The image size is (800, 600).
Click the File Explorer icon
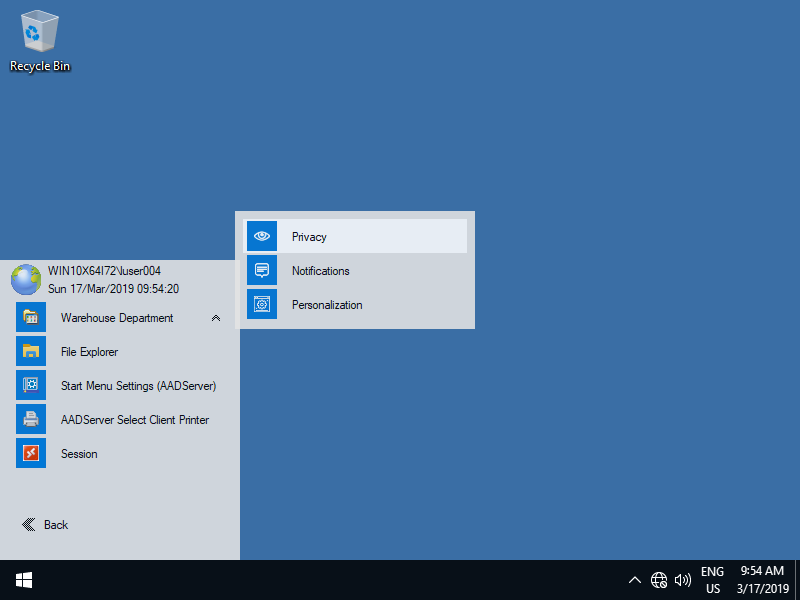click(x=31, y=352)
